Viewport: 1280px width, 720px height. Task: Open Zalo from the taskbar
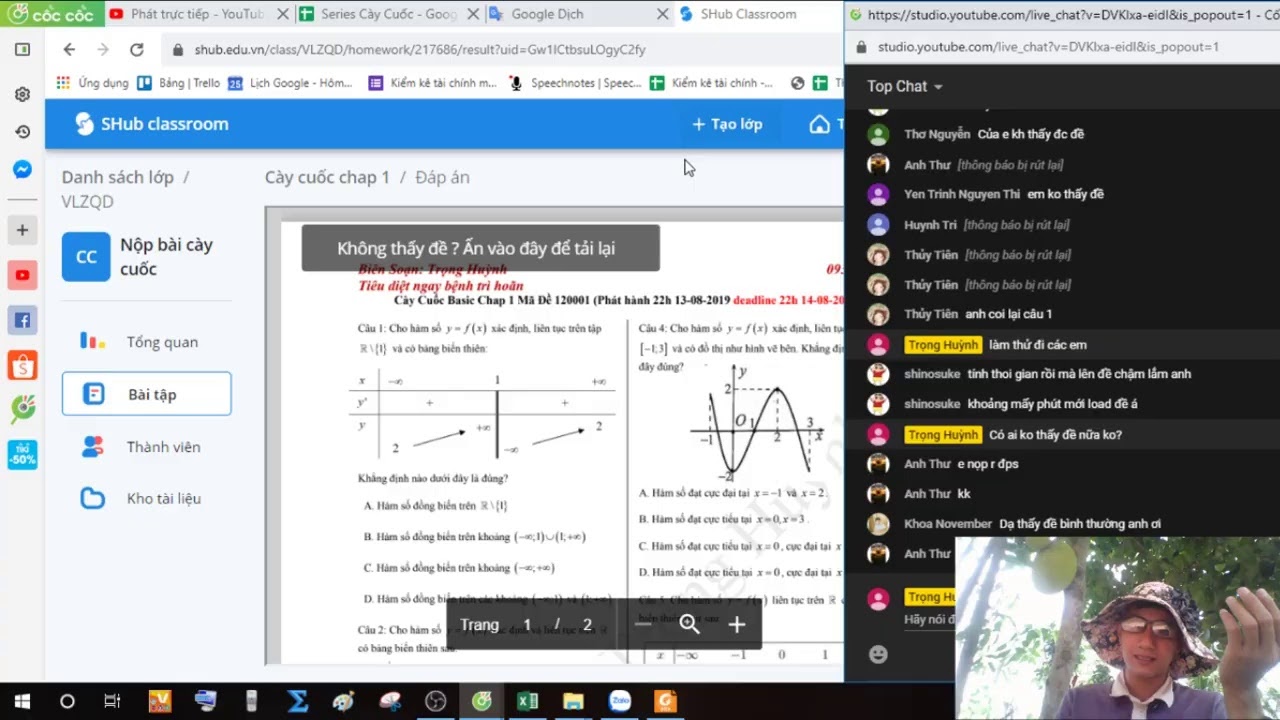pyautogui.click(x=619, y=701)
